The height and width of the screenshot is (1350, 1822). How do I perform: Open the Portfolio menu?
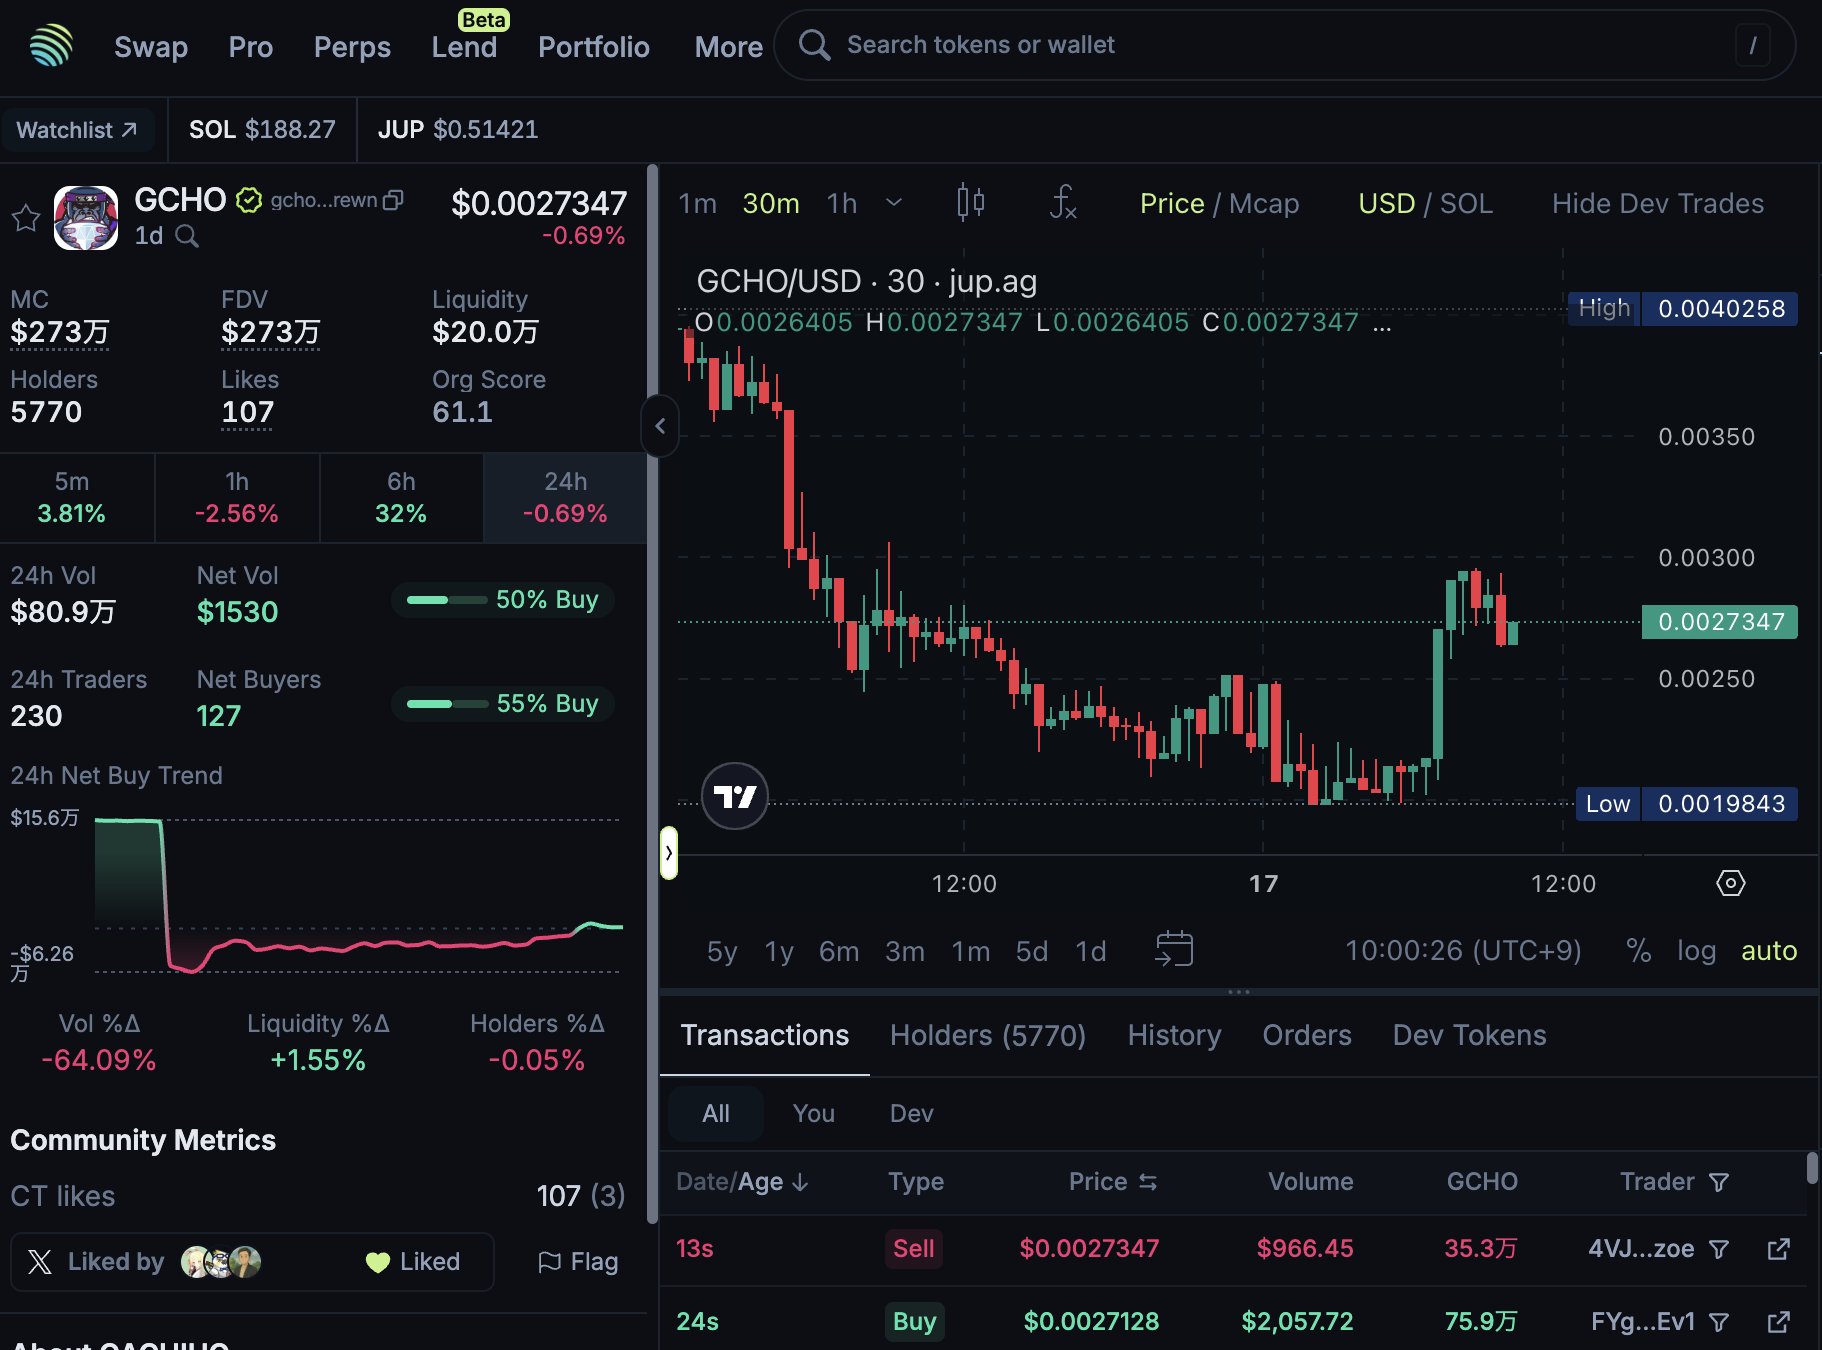[x=594, y=47]
